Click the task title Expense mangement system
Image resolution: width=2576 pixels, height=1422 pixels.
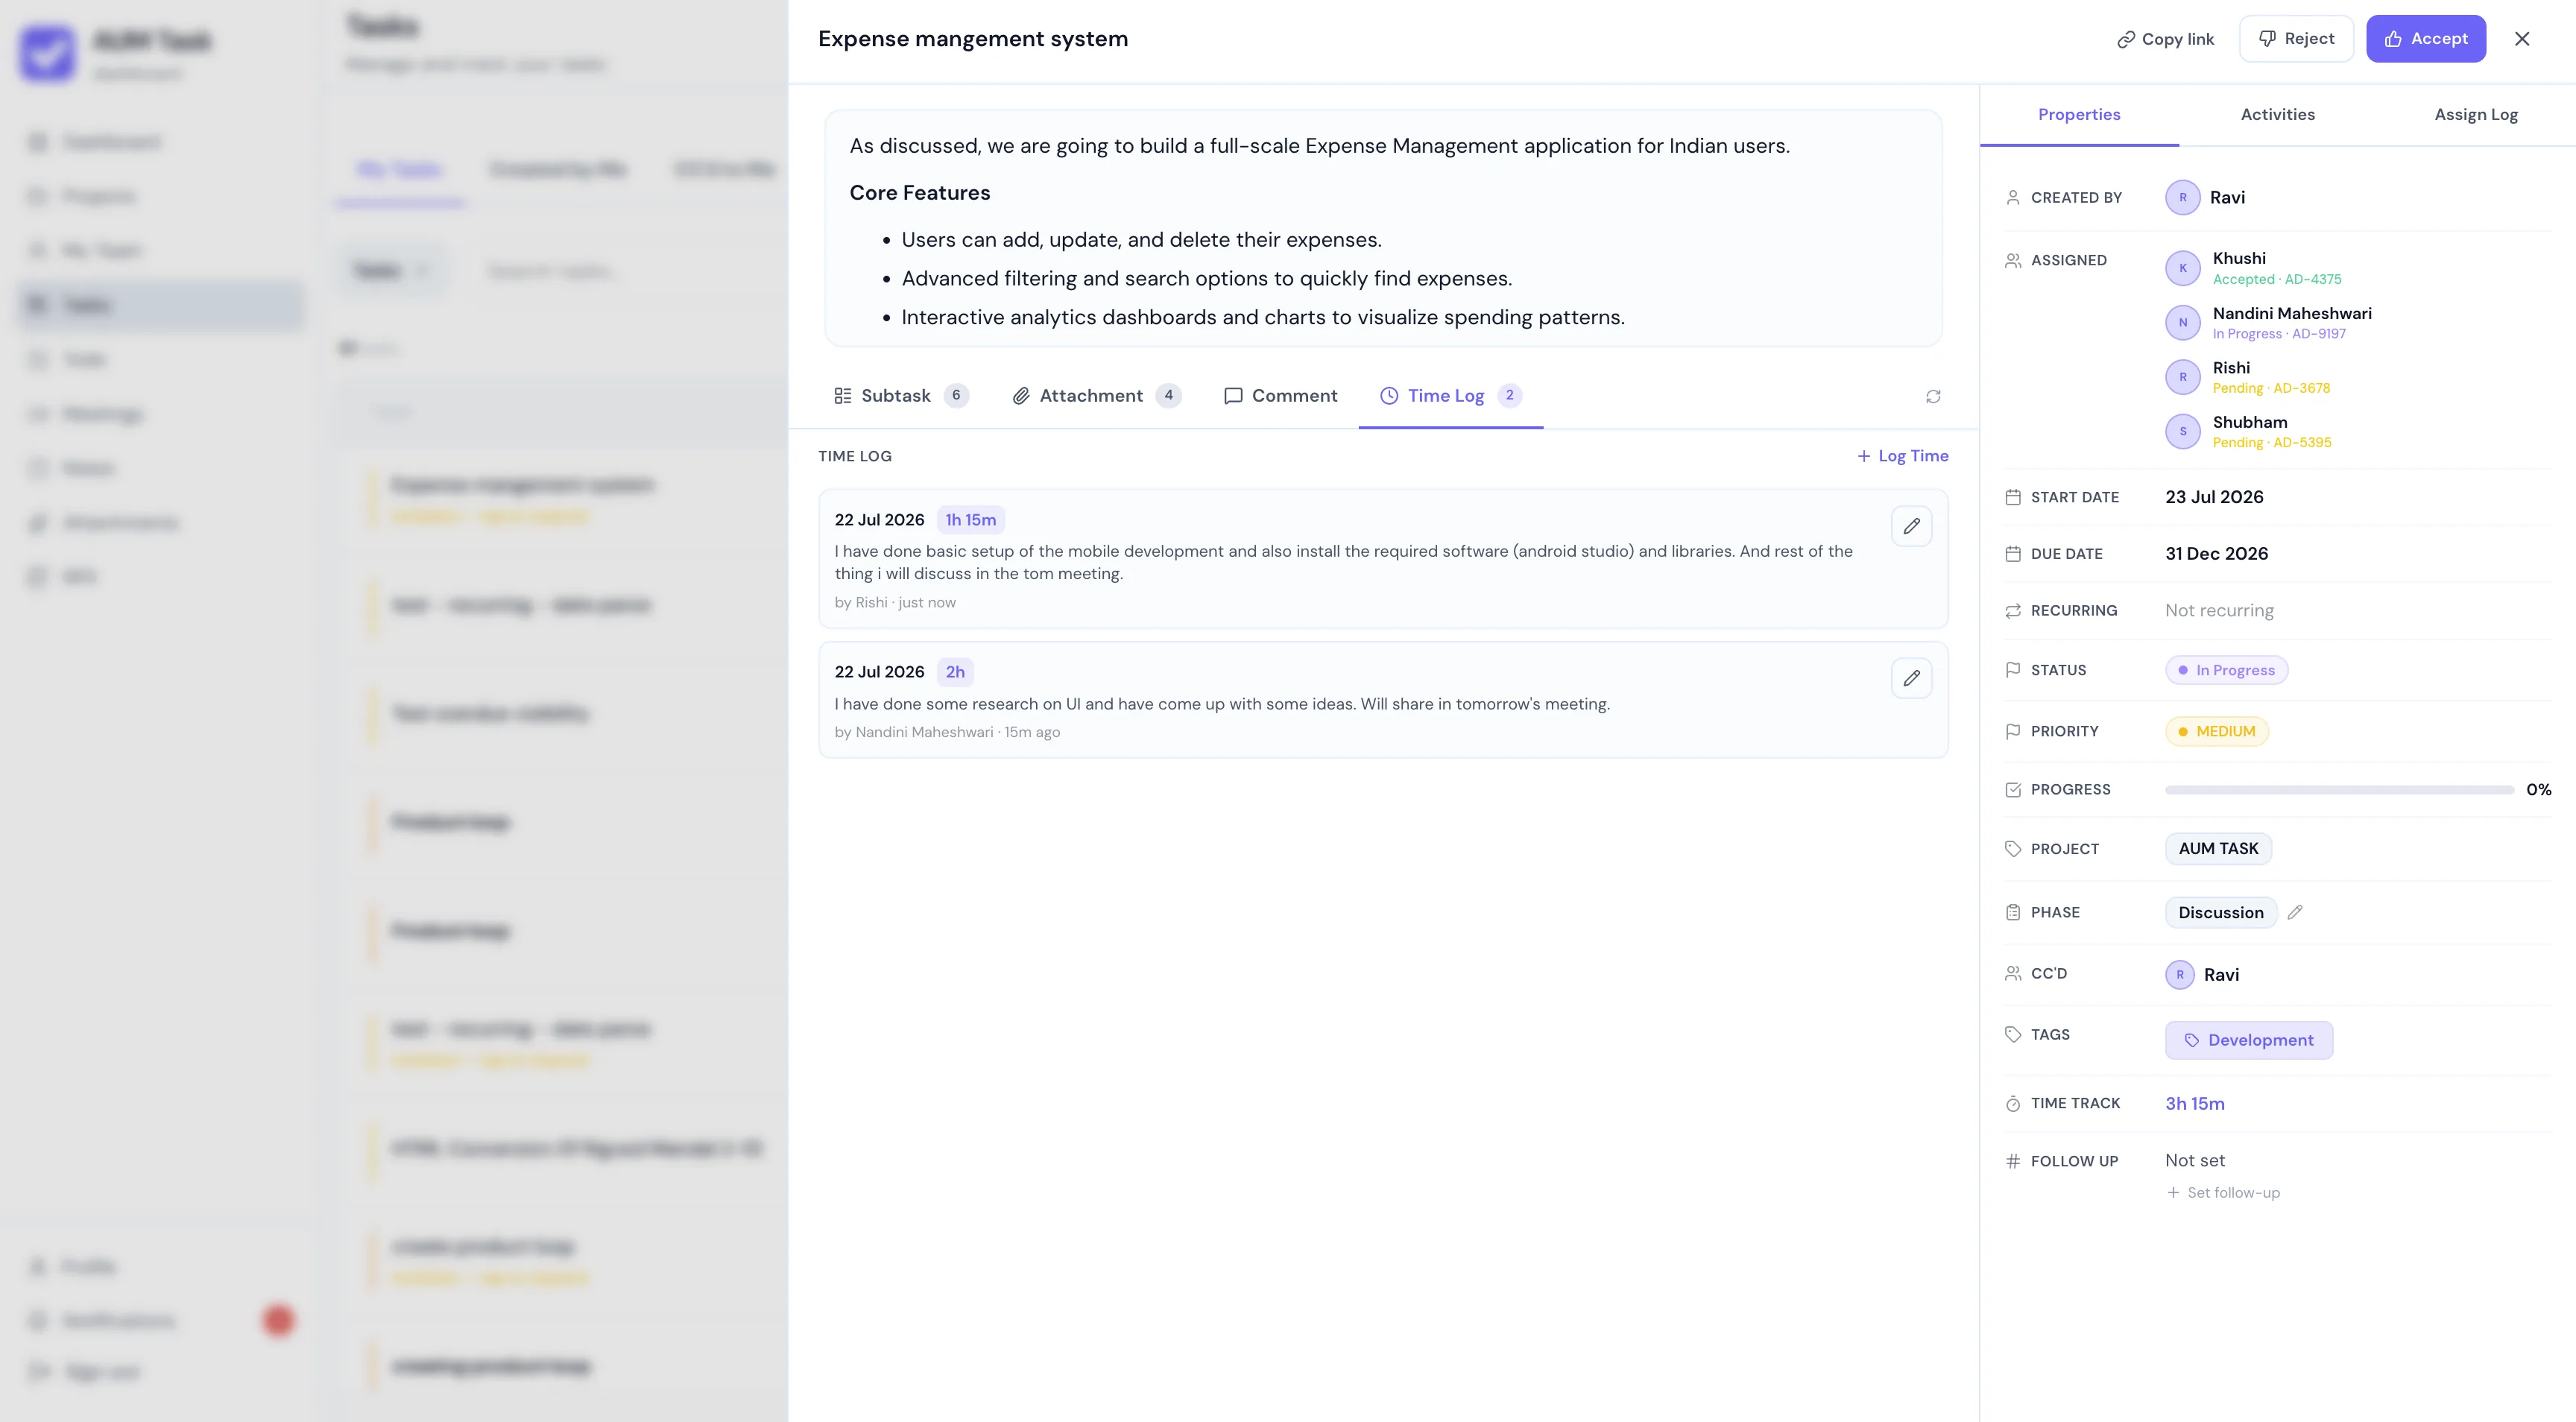972,39
